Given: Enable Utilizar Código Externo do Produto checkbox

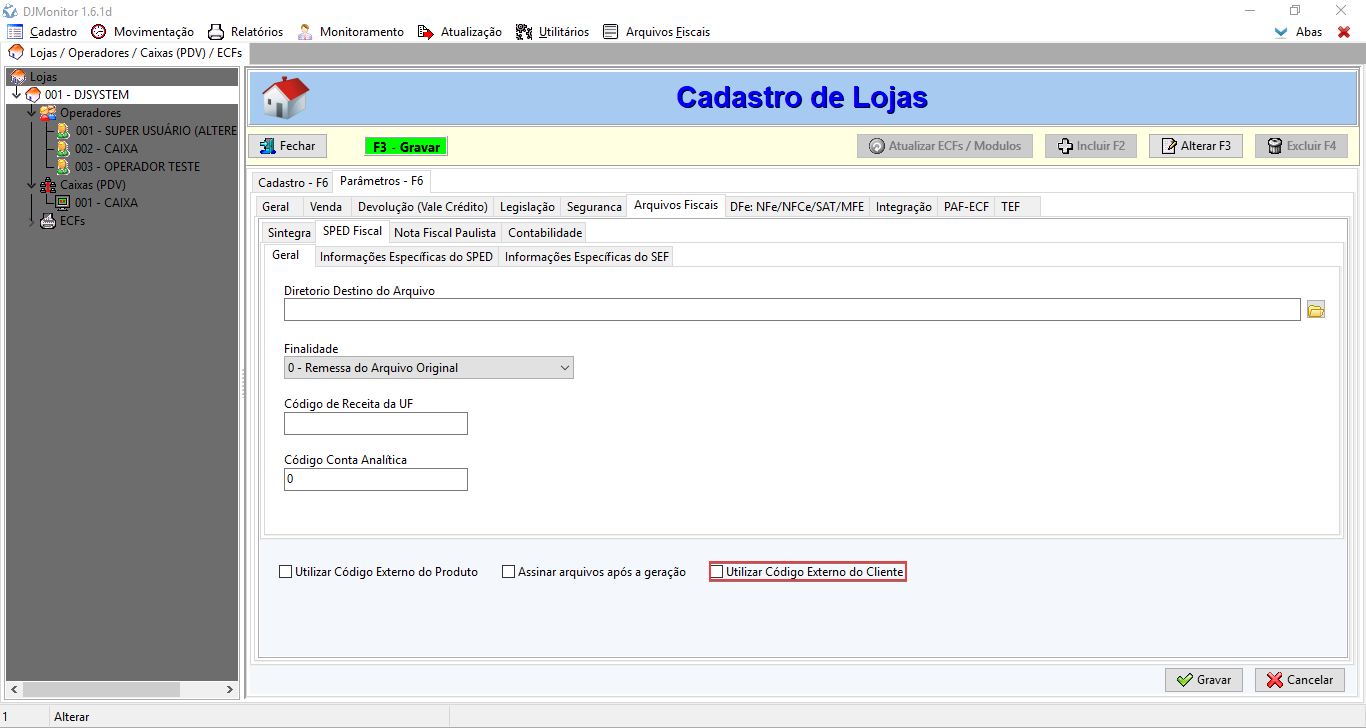Looking at the screenshot, I should pyautogui.click(x=286, y=572).
